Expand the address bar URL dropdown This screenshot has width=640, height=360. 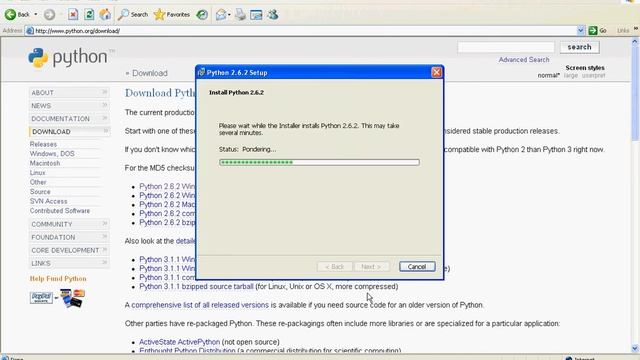pyautogui.click(x=581, y=31)
